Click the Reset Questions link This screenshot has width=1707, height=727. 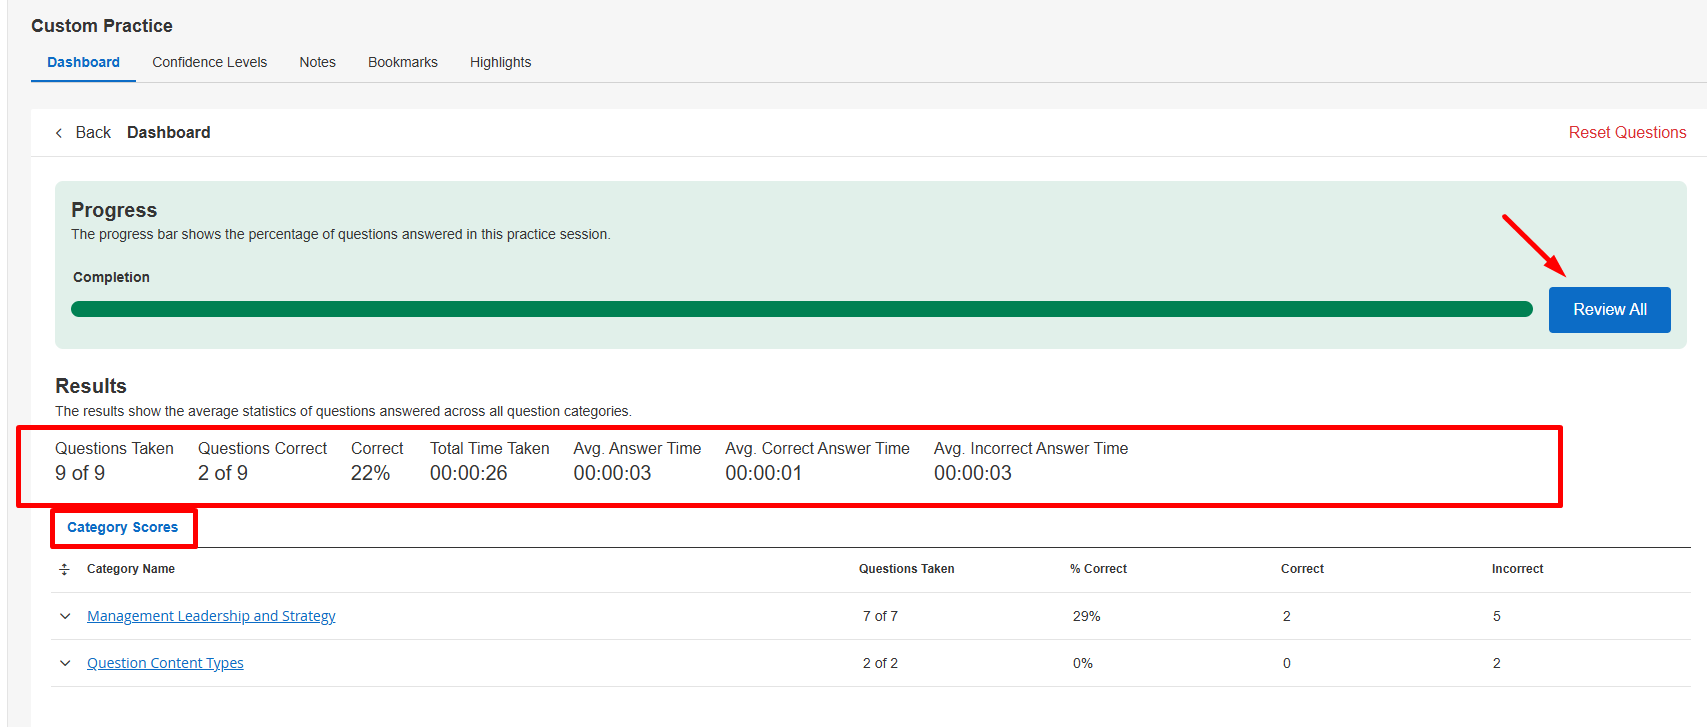click(x=1627, y=132)
